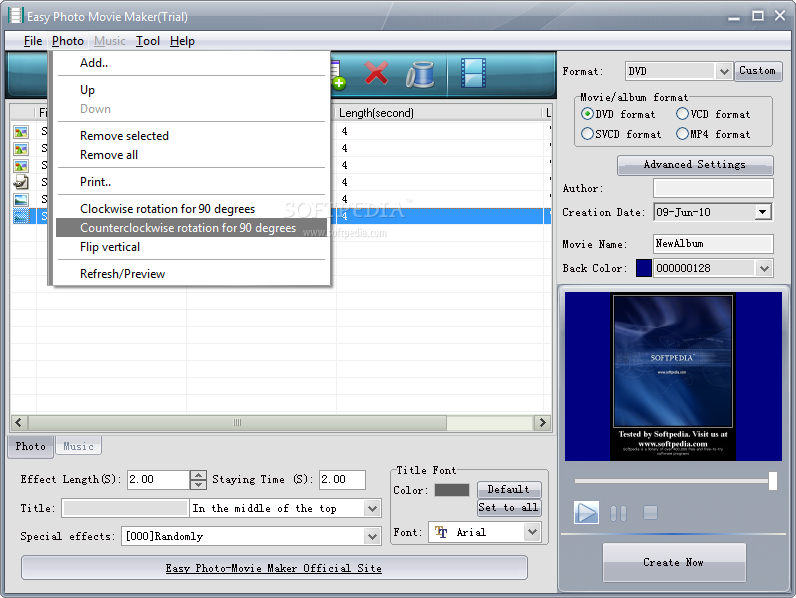Choose Remove selected menu entry
Viewport: 796px width, 598px height.
pyautogui.click(x=191, y=136)
